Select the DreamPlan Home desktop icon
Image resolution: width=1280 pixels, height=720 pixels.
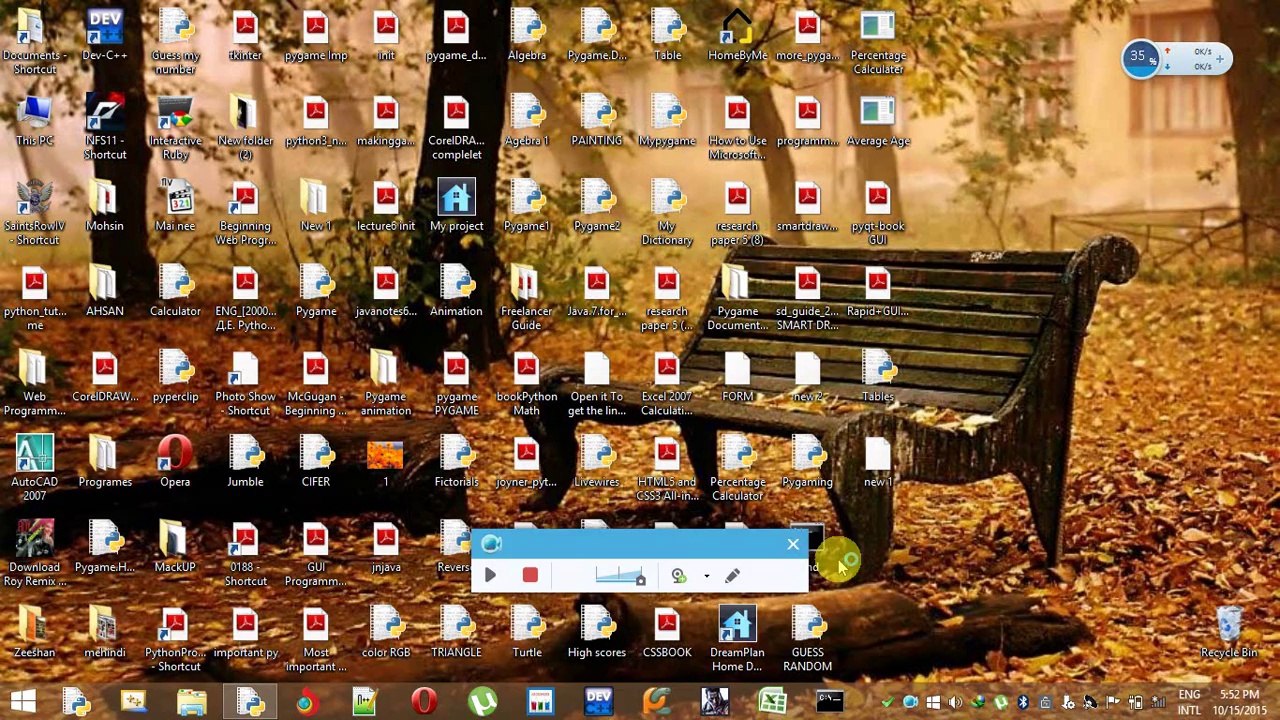click(x=737, y=640)
